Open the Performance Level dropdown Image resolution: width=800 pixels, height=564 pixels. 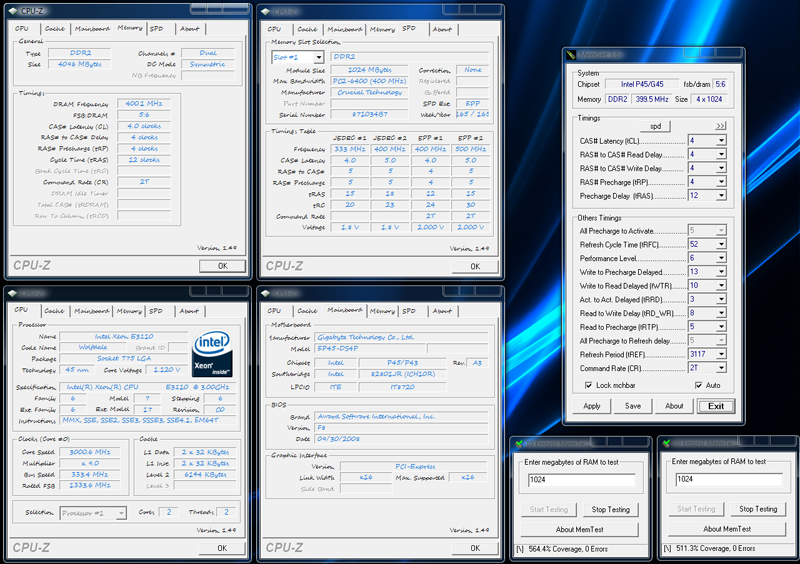coord(721,258)
